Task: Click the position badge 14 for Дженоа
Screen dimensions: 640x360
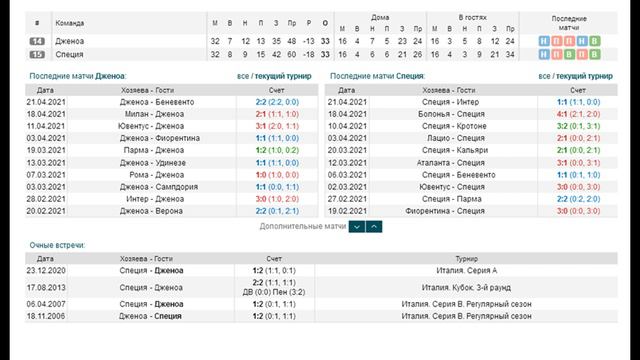Action: point(37,41)
